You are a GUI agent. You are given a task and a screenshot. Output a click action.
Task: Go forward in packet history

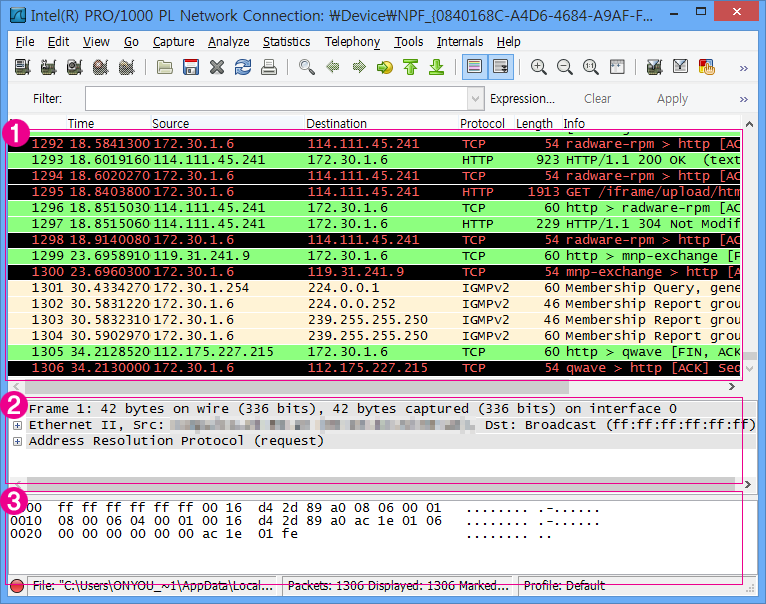359,66
